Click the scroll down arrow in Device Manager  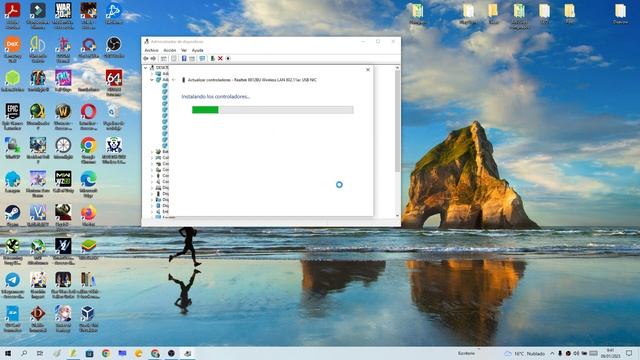(398, 216)
